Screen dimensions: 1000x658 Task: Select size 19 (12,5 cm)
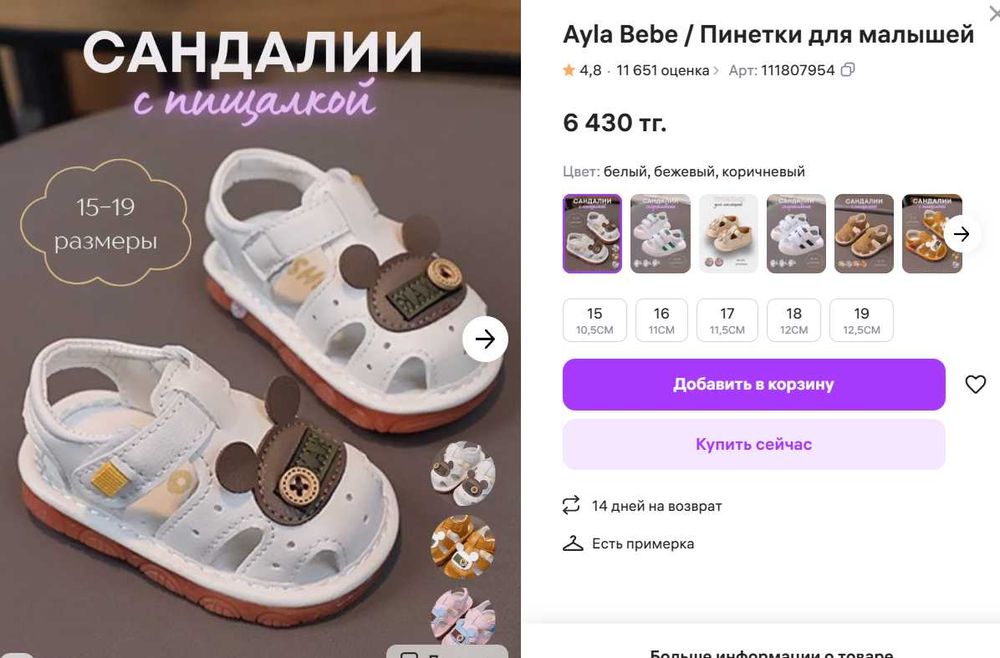click(x=862, y=320)
